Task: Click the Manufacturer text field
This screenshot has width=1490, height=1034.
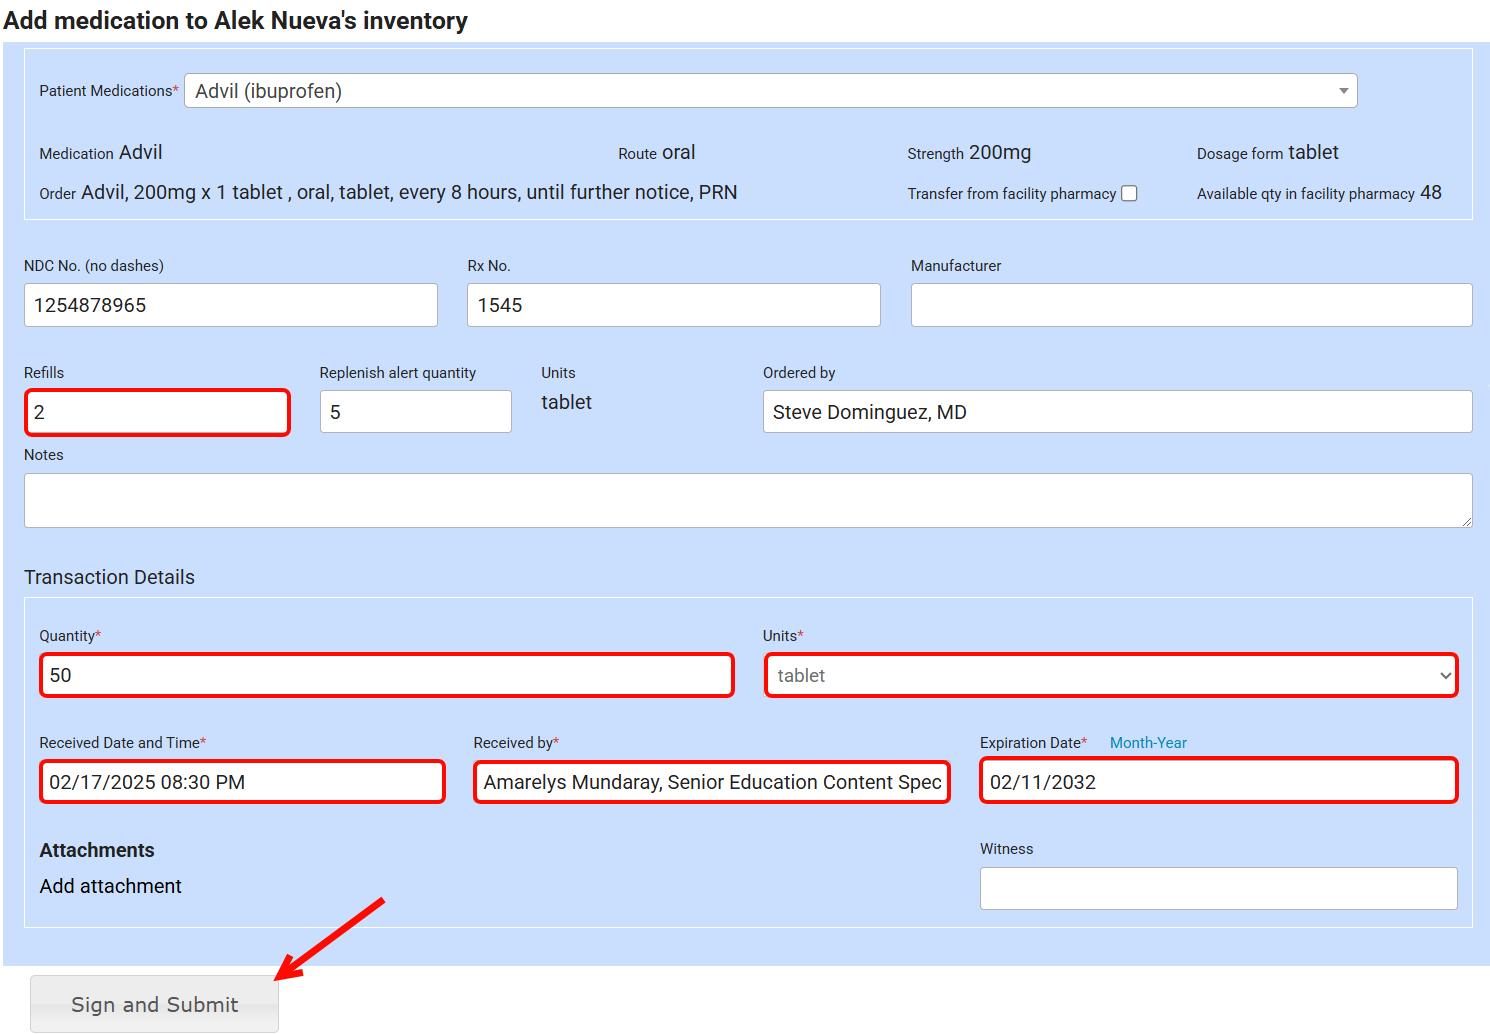Action: click(1190, 305)
